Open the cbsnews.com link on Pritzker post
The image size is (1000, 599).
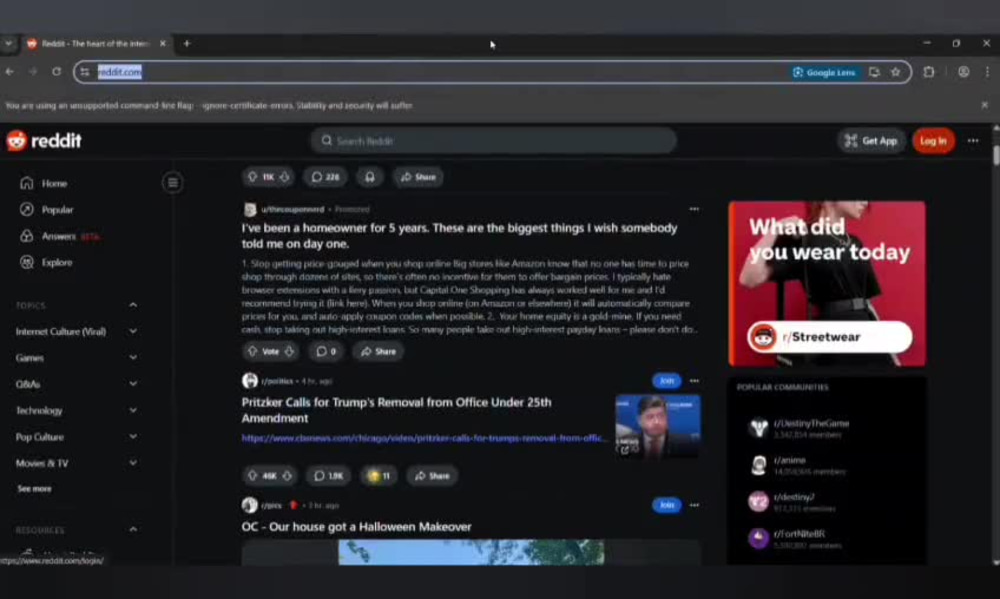(423, 438)
